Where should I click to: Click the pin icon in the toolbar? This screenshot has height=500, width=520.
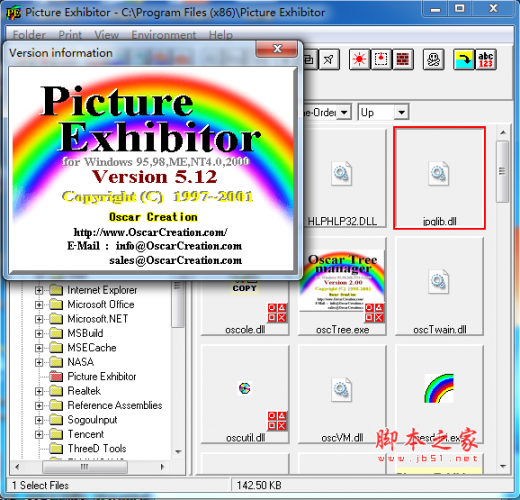pyautogui.click(x=329, y=60)
